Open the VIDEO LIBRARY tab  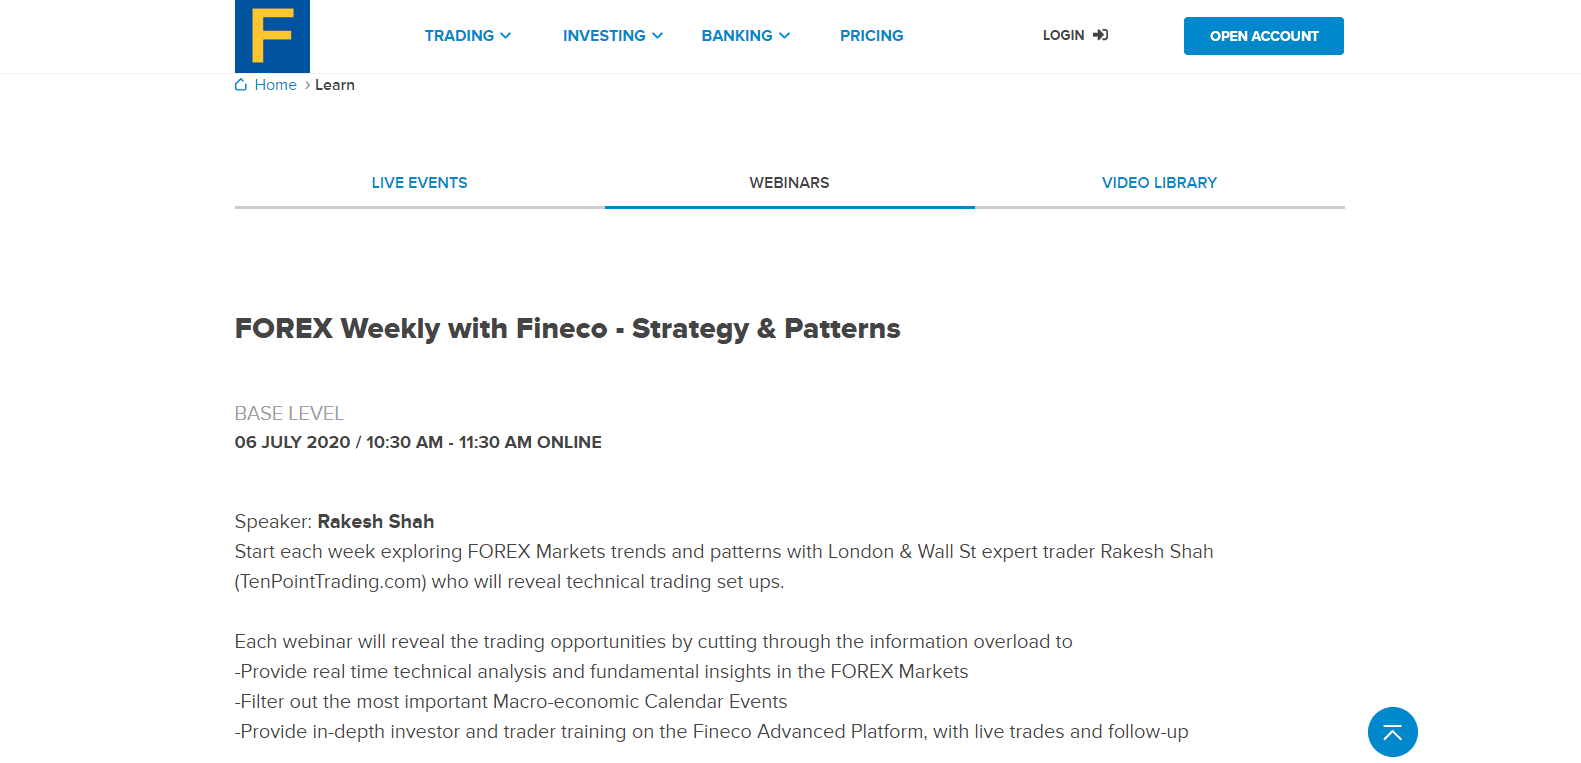coord(1159,182)
